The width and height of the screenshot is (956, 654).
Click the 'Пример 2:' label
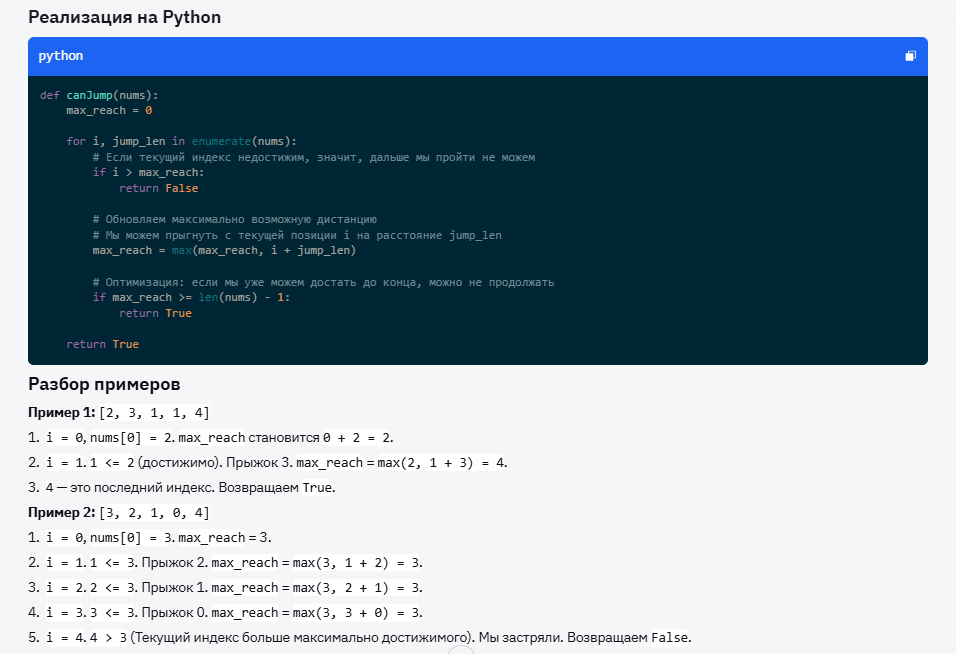[61, 513]
